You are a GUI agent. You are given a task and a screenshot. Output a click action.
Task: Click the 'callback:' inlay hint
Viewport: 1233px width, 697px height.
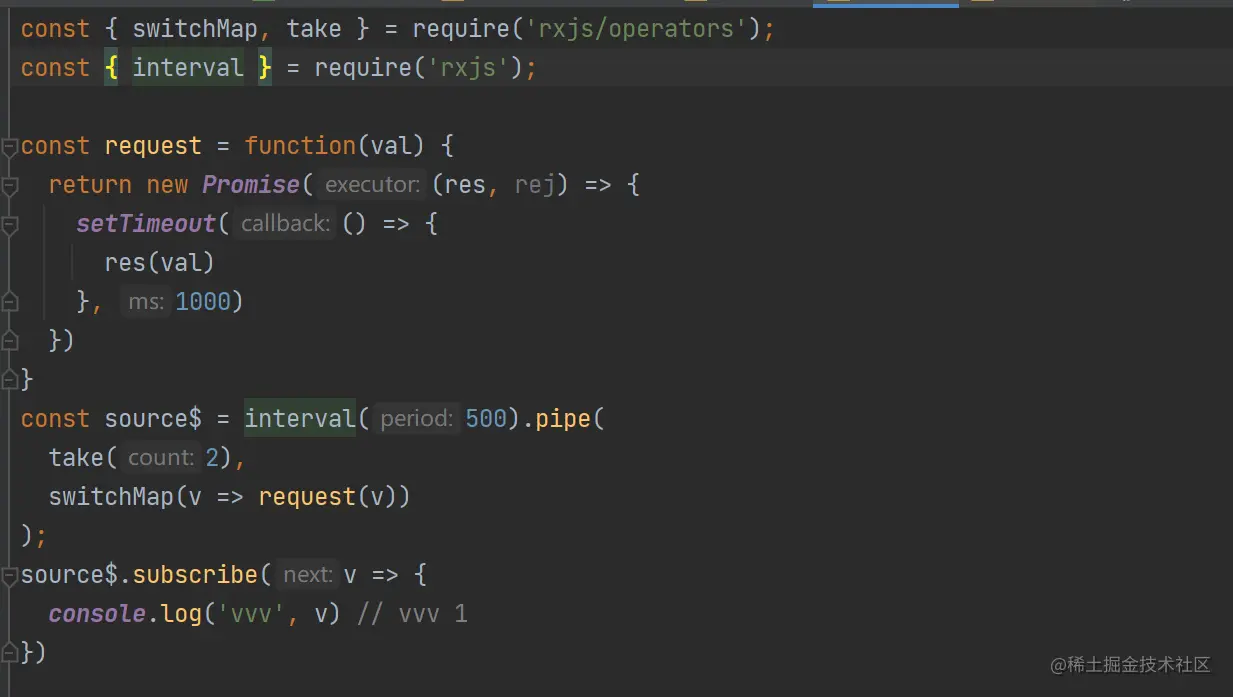click(285, 224)
